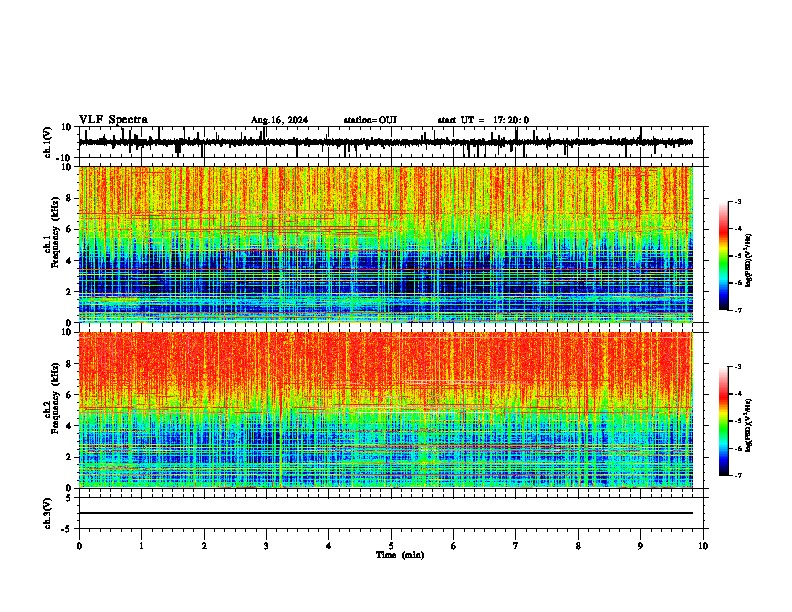The width and height of the screenshot is (792, 612).
Task: Click the "VLF Spectra" title text
Action: tap(113, 120)
